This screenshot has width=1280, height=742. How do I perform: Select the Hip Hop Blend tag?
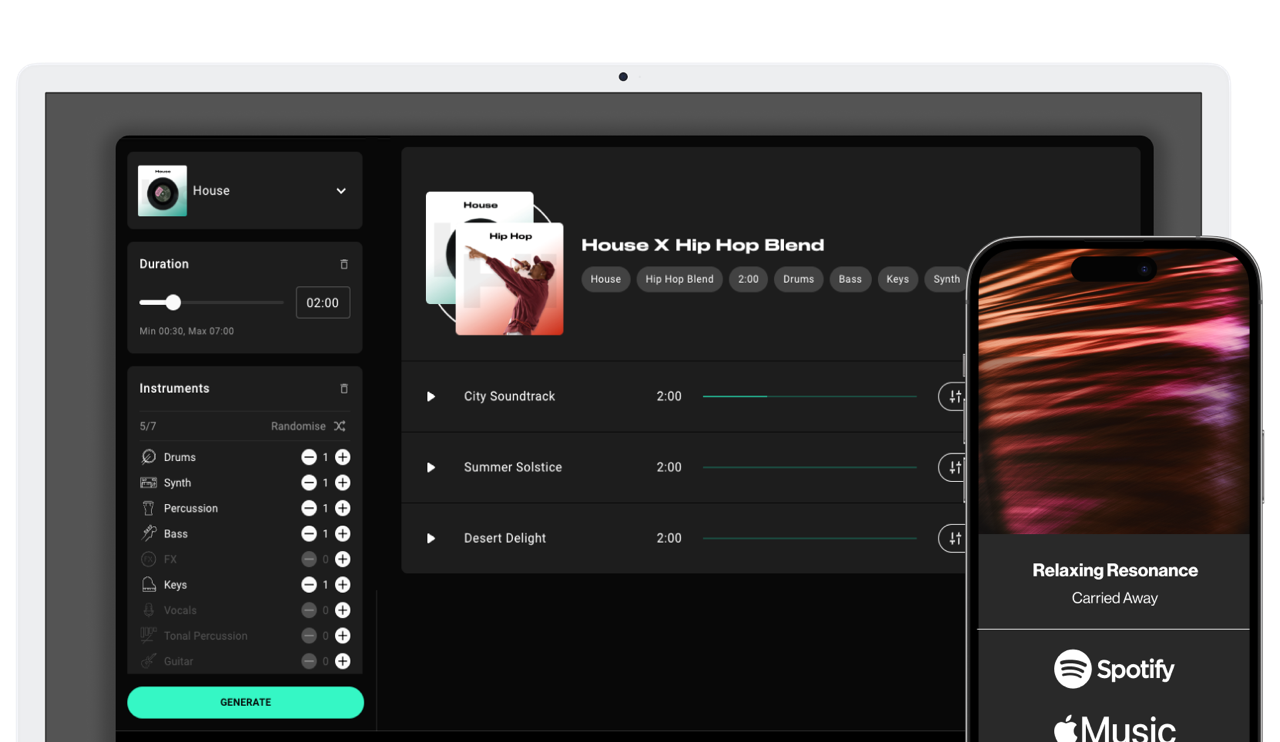(679, 279)
